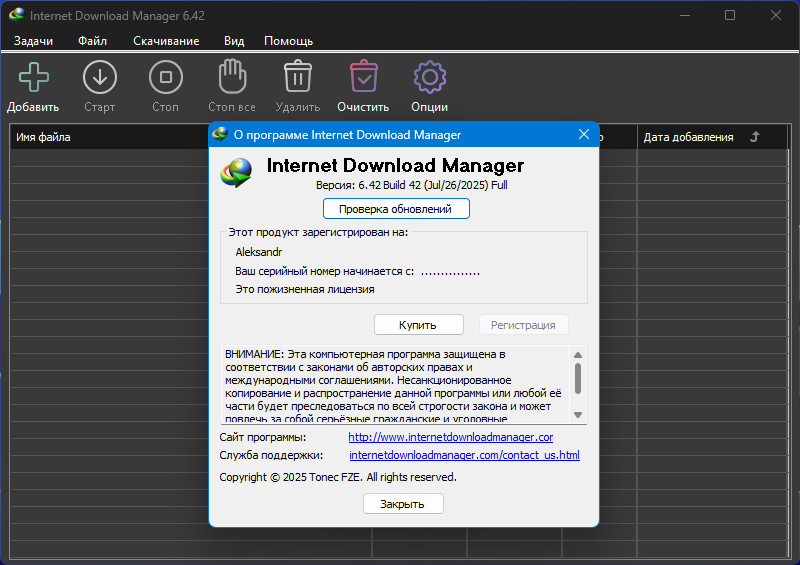Viewport: 800px width, 565px height.
Task: Click the Стоп все hand icon
Action: click(x=232, y=77)
